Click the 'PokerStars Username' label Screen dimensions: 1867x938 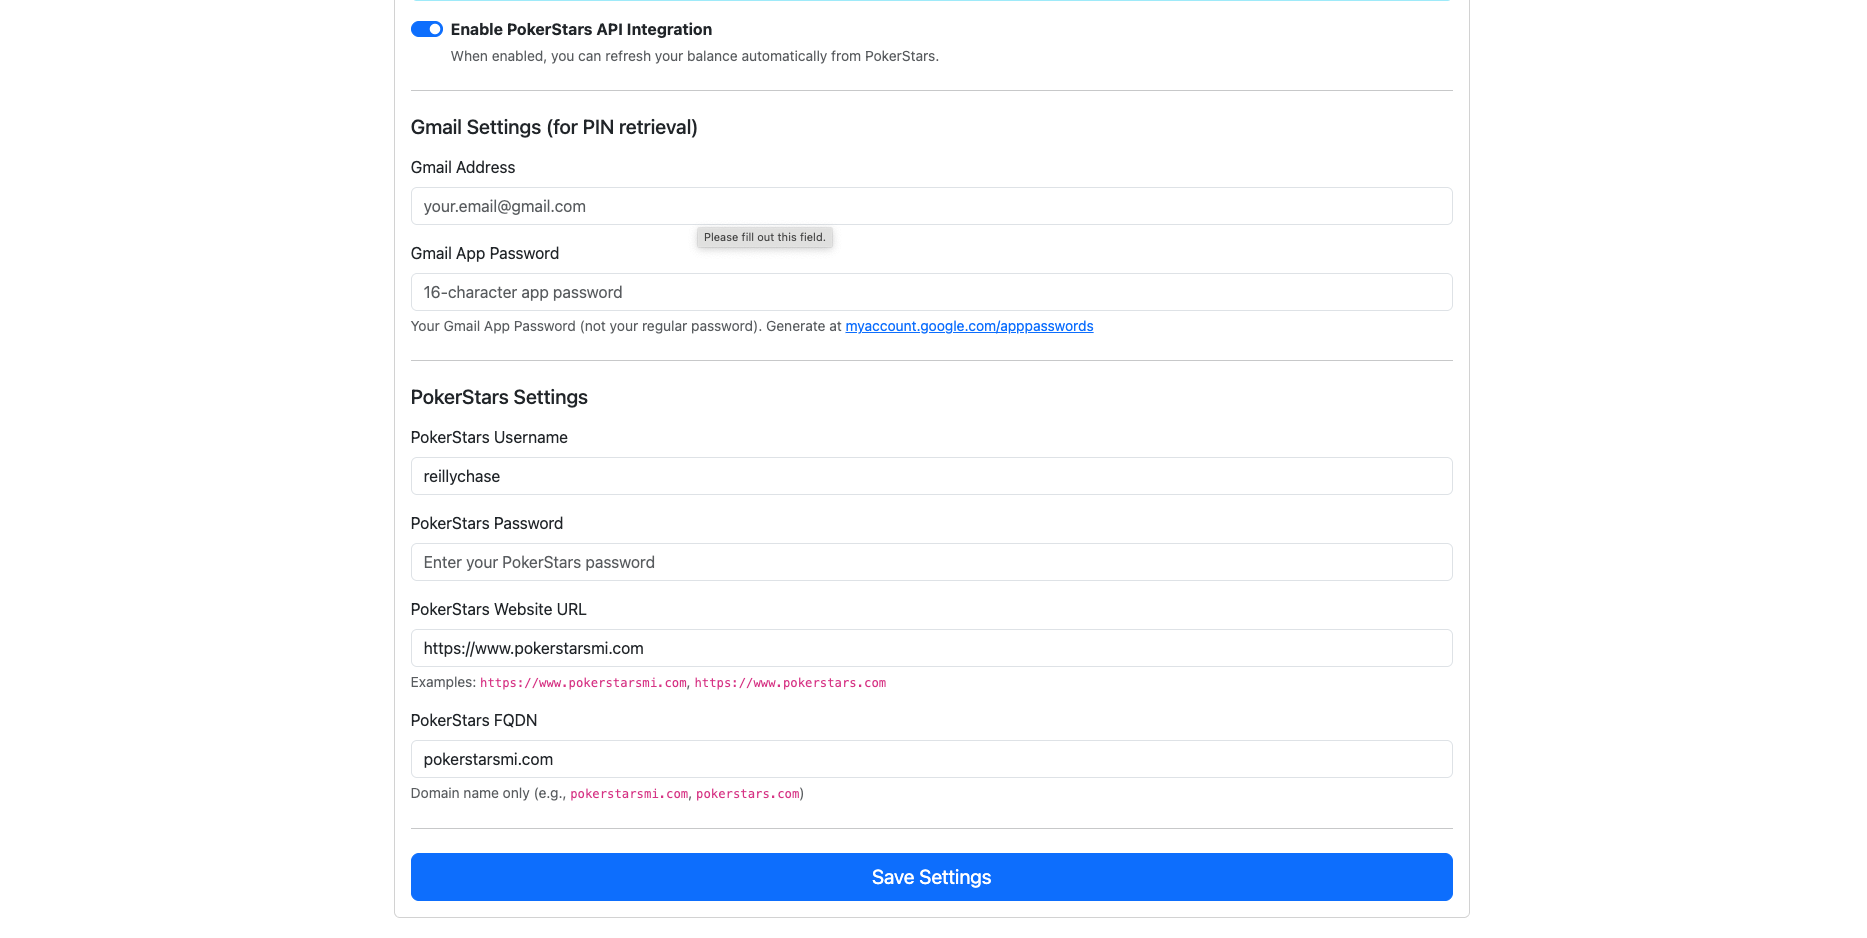(x=489, y=437)
